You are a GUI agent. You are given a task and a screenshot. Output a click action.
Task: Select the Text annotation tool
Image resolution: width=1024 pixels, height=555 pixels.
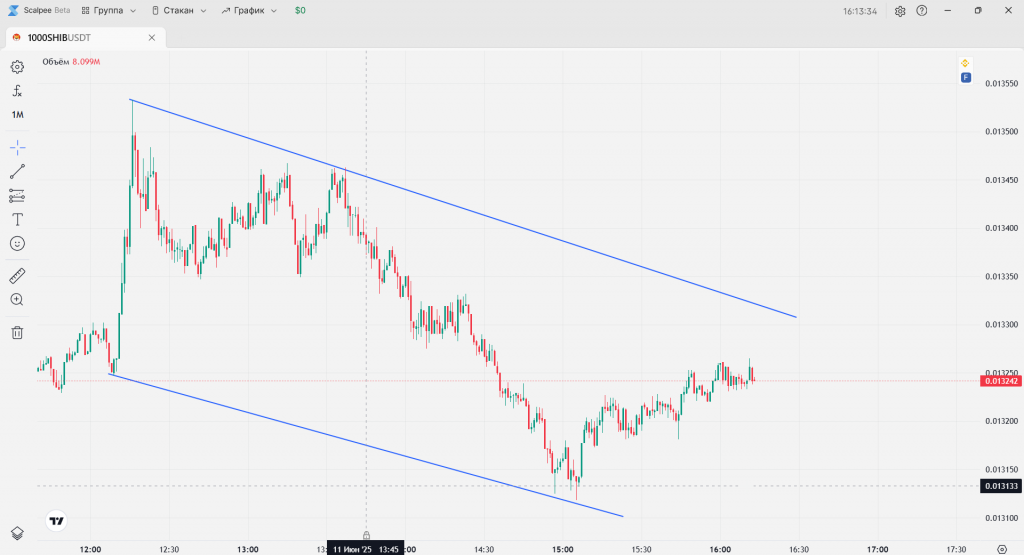(17, 219)
